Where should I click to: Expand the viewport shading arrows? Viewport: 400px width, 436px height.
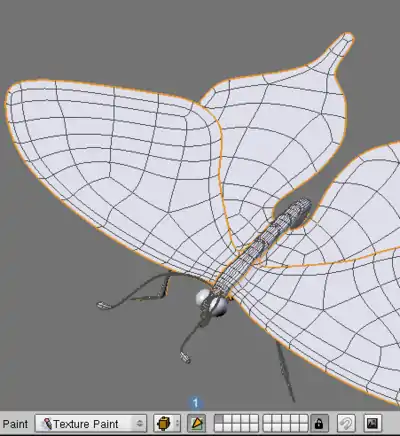click(x=177, y=424)
